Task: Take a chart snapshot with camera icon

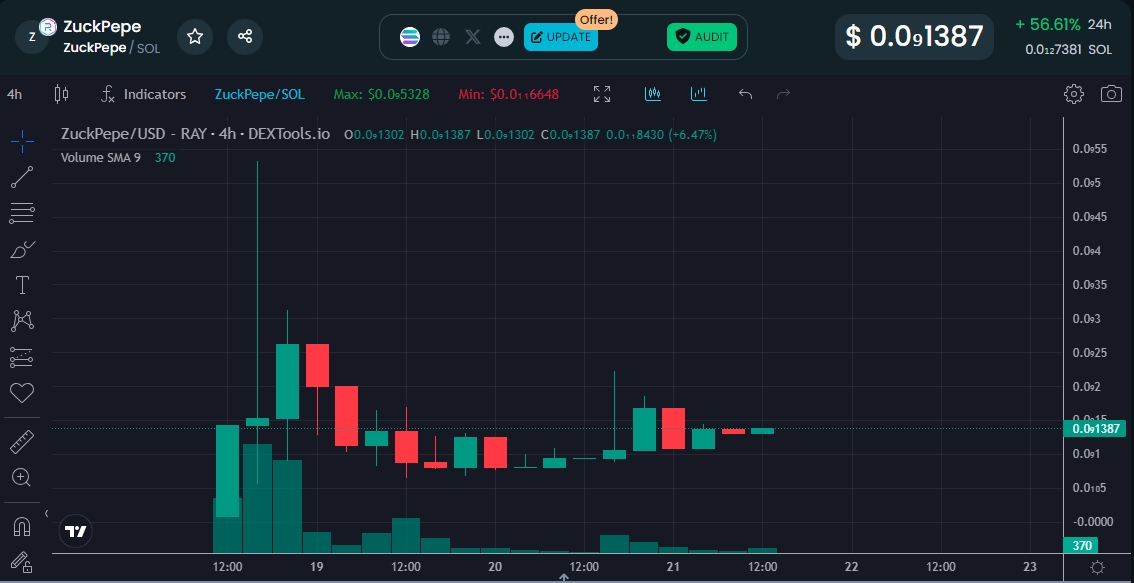Action: coord(1112,94)
